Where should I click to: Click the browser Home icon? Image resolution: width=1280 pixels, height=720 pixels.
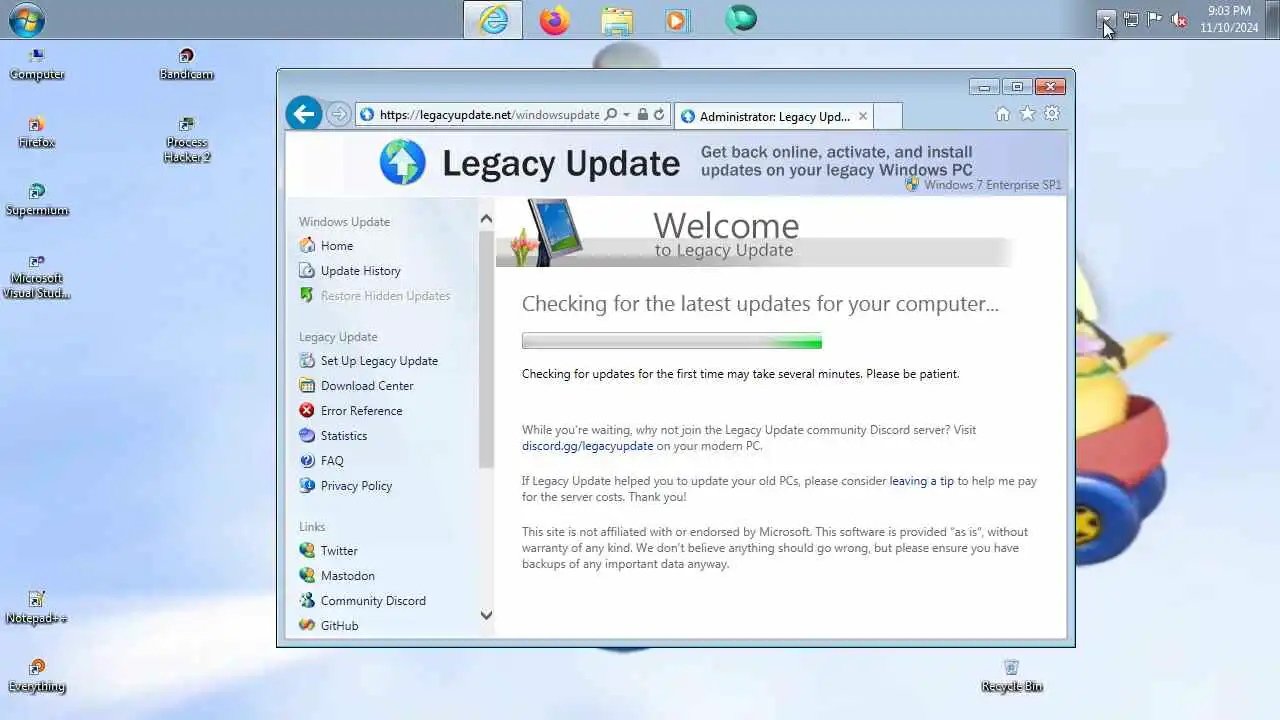pyautogui.click(x=1003, y=114)
